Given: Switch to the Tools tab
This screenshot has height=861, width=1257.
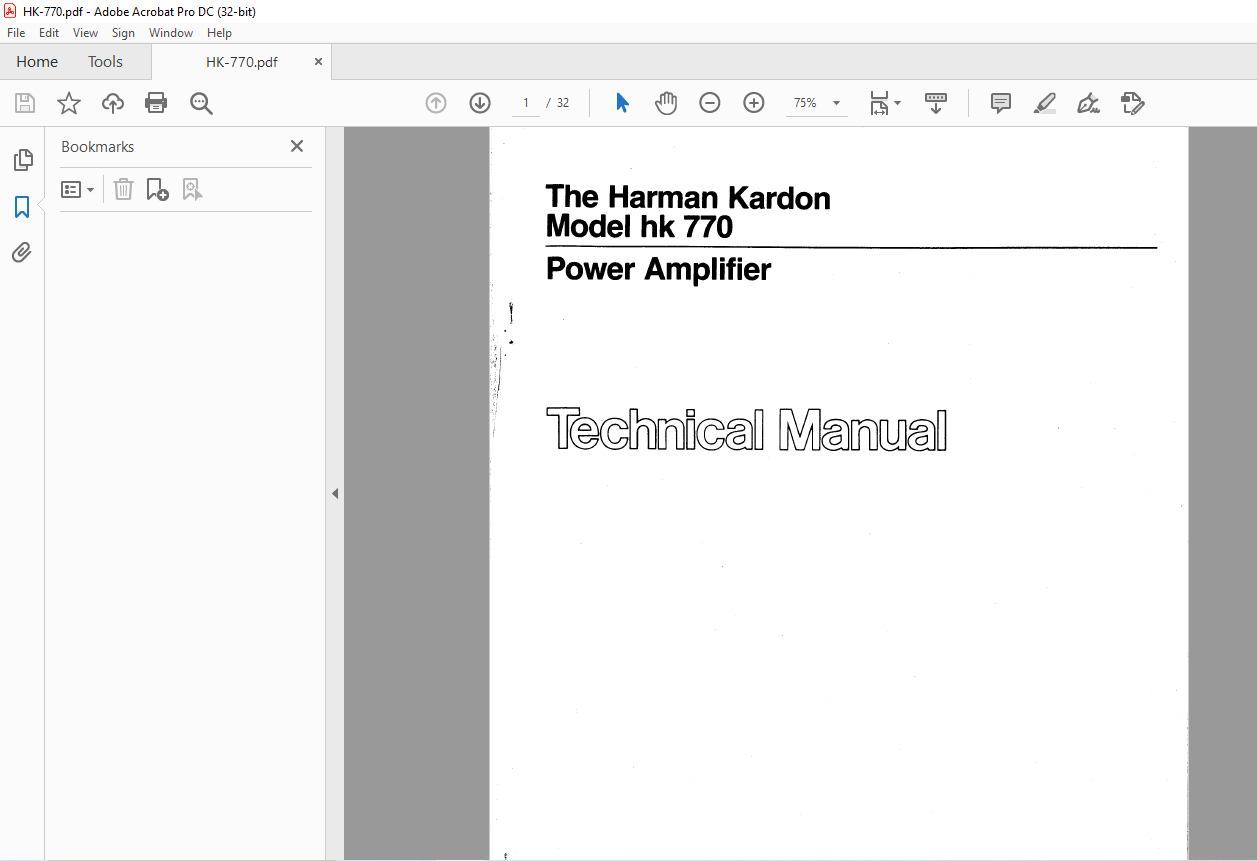Looking at the screenshot, I should click(105, 62).
